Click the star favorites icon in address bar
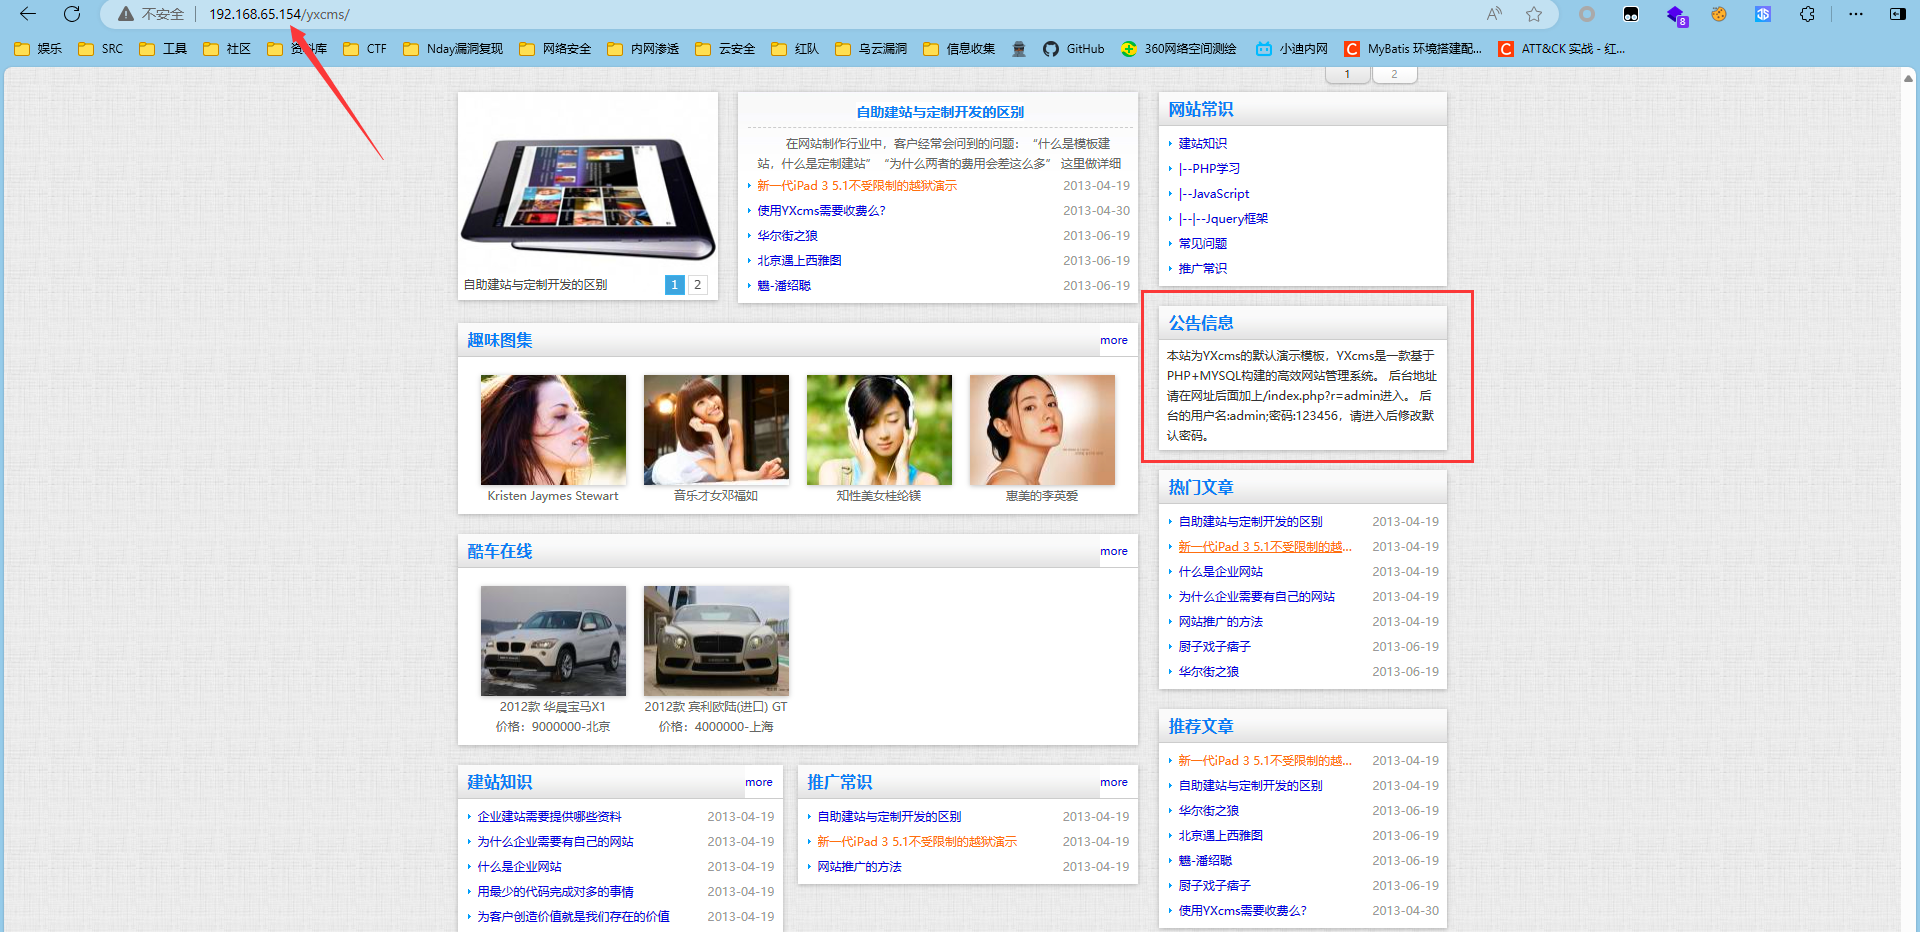The image size is (1920, 932). tap(1534, 14)
